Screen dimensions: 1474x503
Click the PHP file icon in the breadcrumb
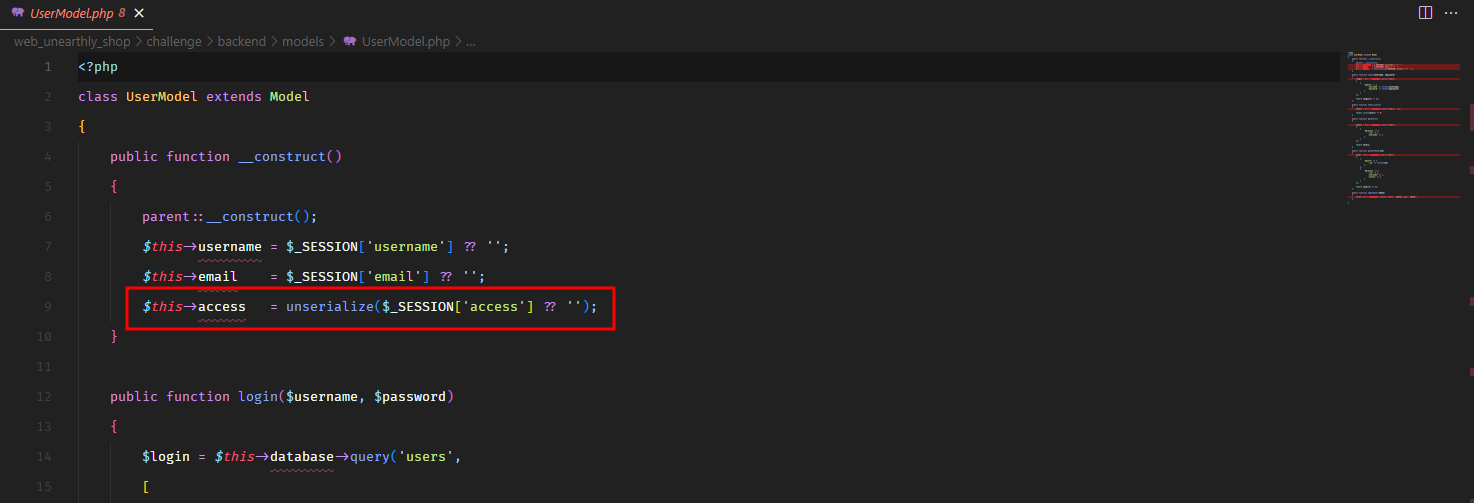pos(350,42)
